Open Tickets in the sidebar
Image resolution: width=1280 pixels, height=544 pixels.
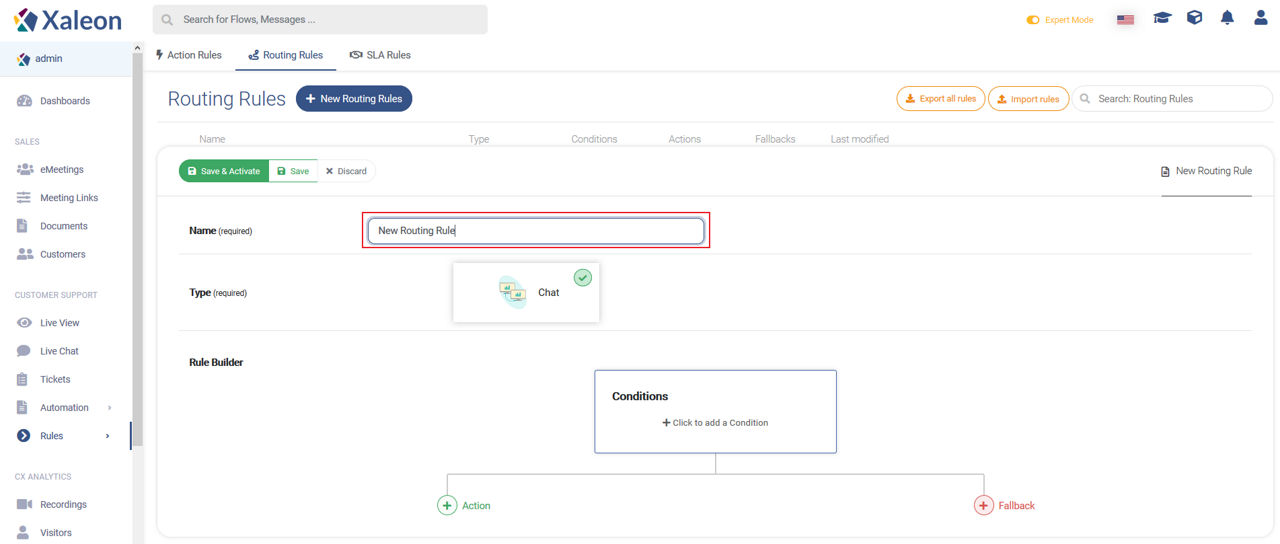coord(55,379)
